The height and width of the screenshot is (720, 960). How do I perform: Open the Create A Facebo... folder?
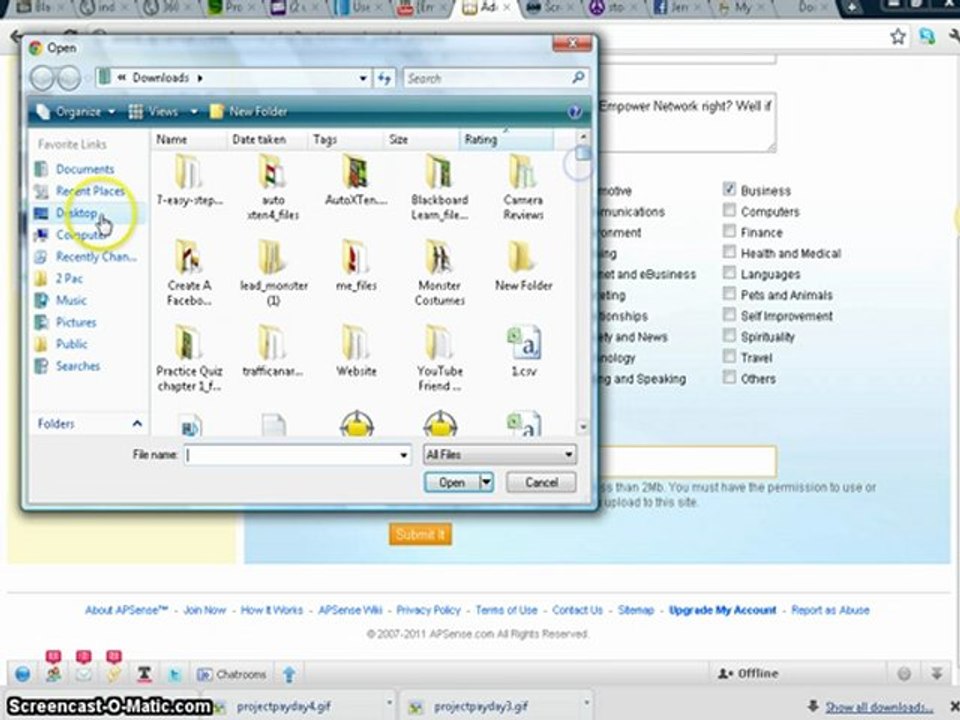tap(189, 273)
